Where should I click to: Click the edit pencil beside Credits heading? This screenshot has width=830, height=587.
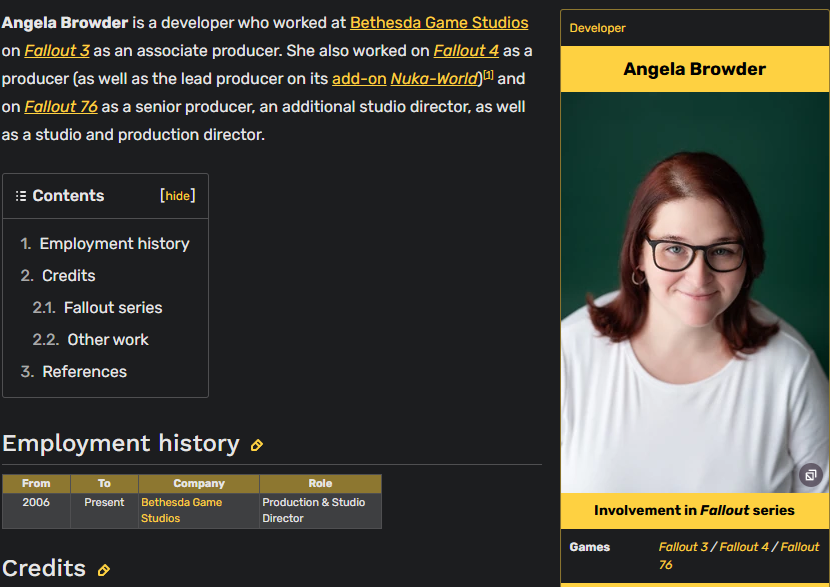coord(104,570)
